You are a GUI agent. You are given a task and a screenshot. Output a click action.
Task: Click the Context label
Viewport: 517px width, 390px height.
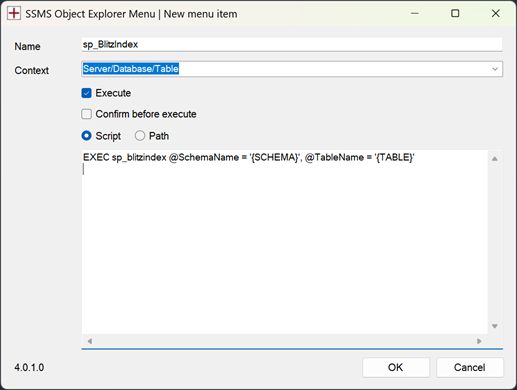(32, 70)
